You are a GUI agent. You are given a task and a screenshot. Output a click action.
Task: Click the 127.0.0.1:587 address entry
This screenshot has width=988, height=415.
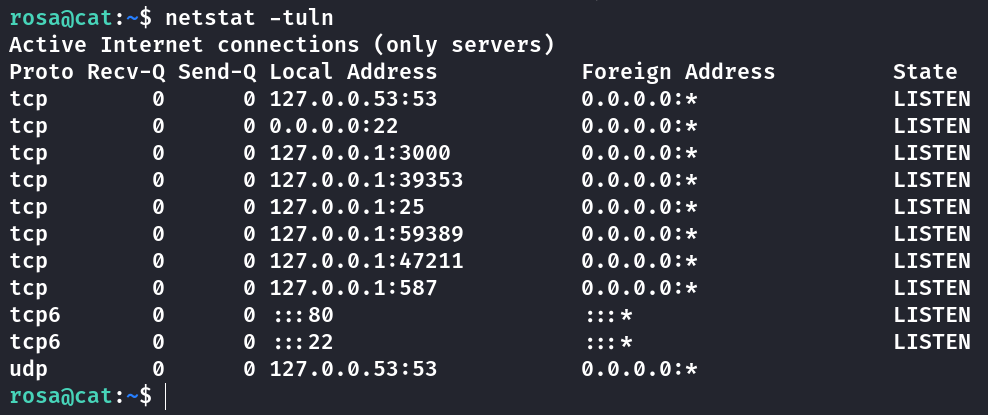pyautogui.click(x=353, y=288)
